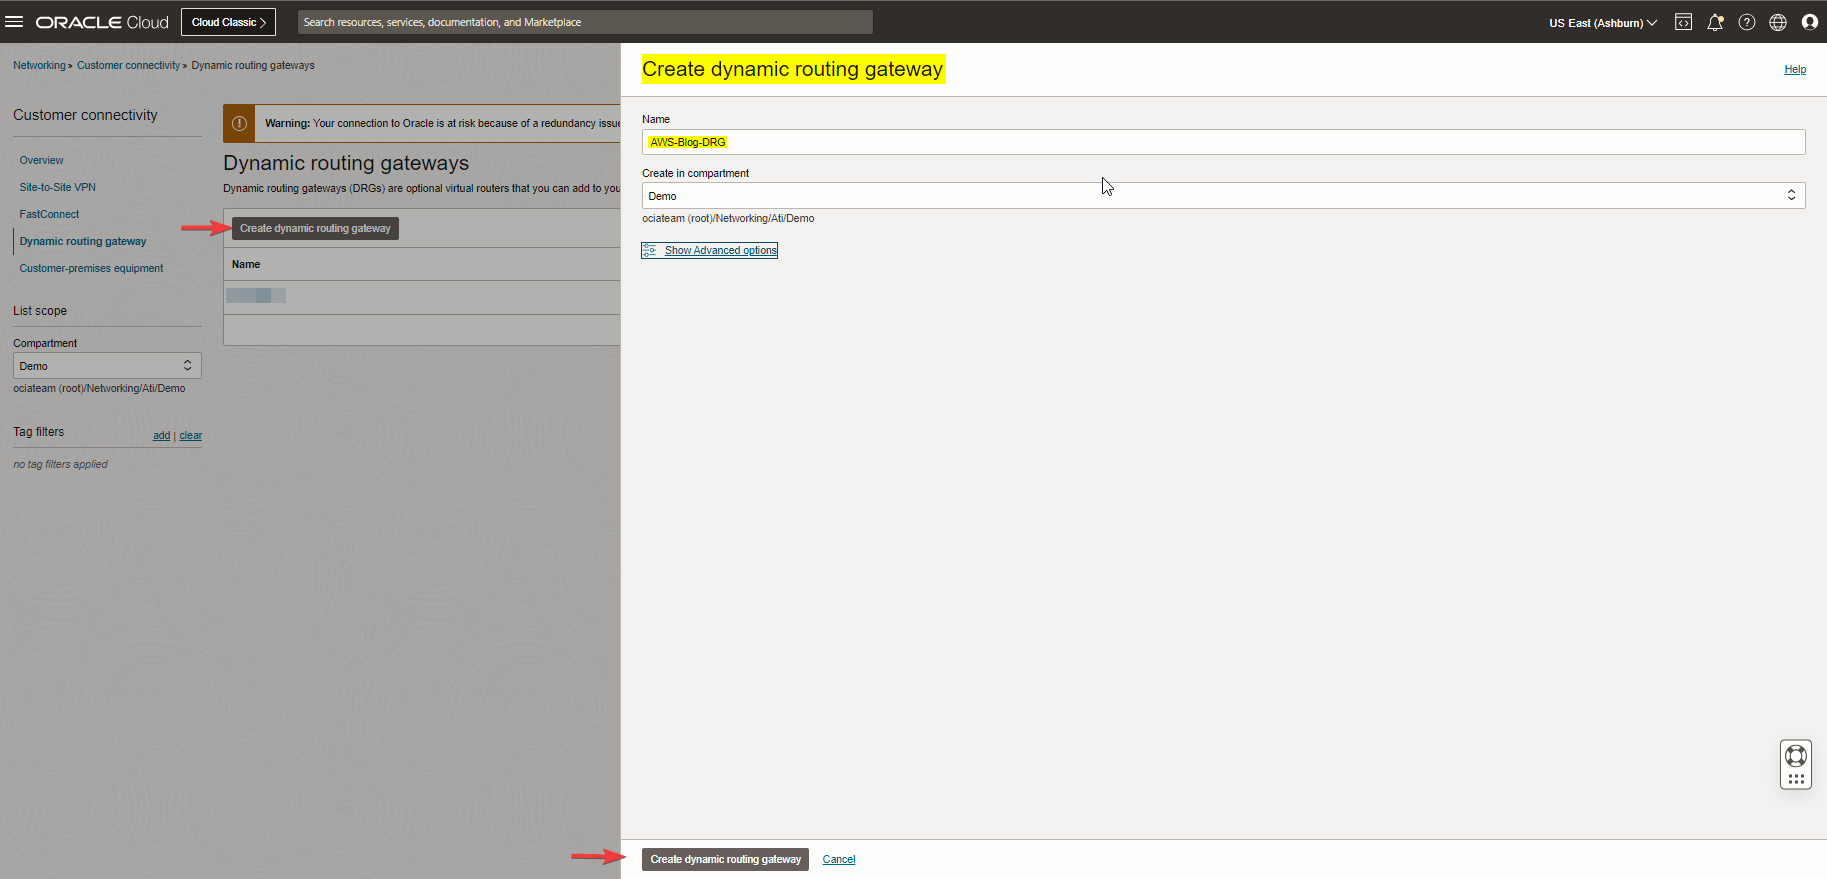This screenshot has height=879, width=1827.
Task: Select FastConnect in the sidebar
Action: click(x=49, y=214)
